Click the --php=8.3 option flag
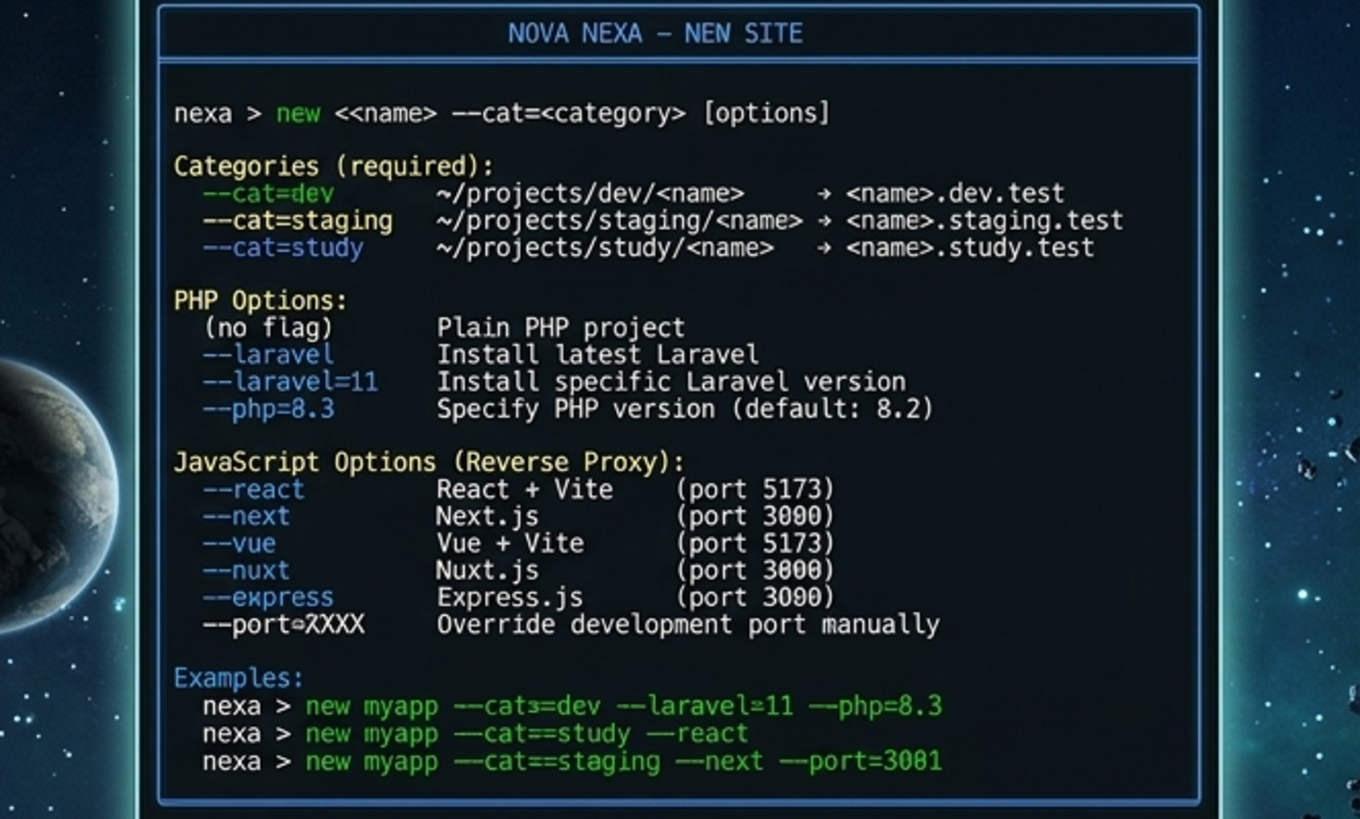Screen dimensions: 1360x819 click(268, 409)
